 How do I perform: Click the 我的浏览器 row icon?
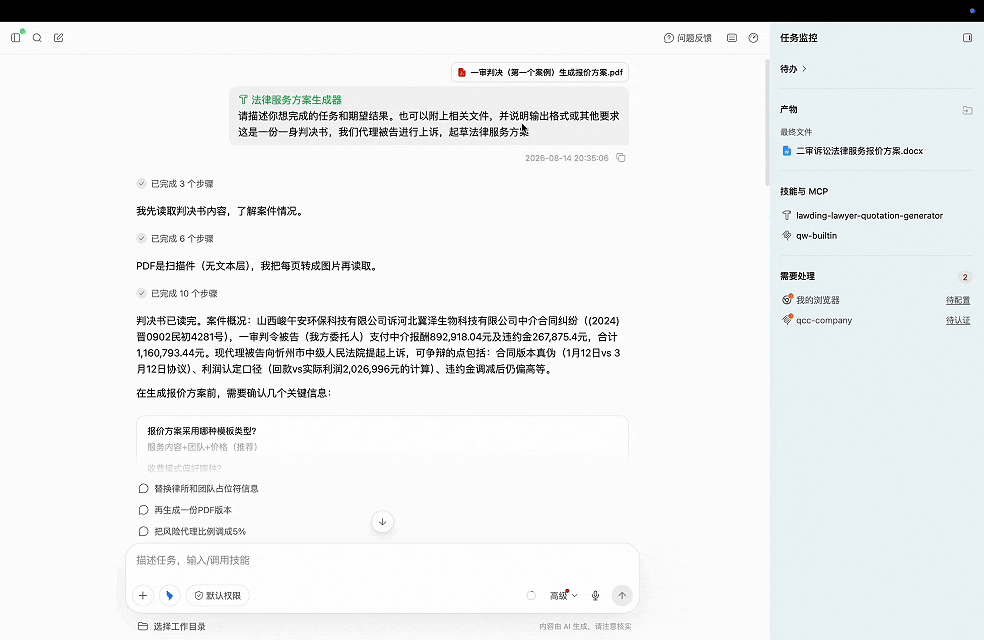pos(787,299)
